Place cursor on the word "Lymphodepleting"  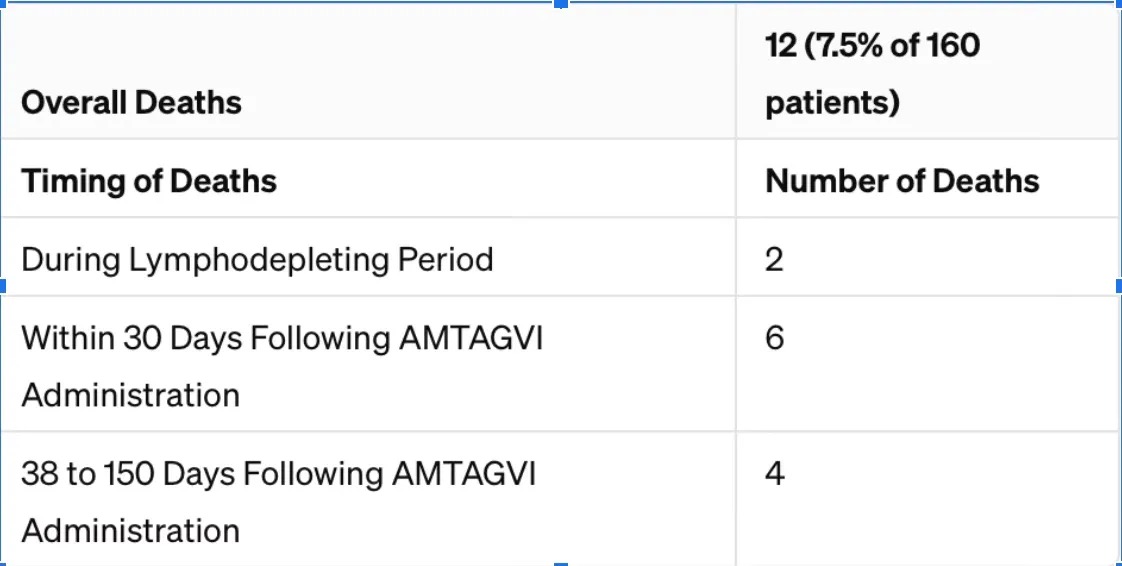coord(260,260)
